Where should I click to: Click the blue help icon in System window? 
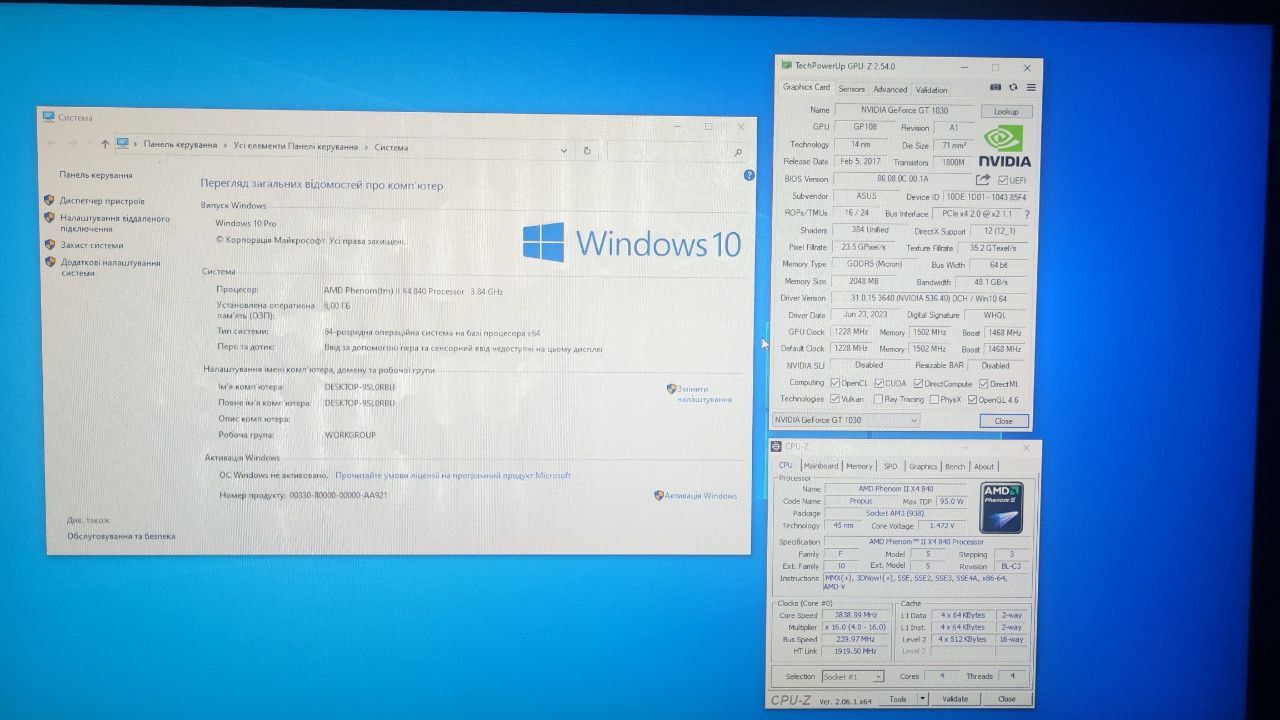[749, 175]
